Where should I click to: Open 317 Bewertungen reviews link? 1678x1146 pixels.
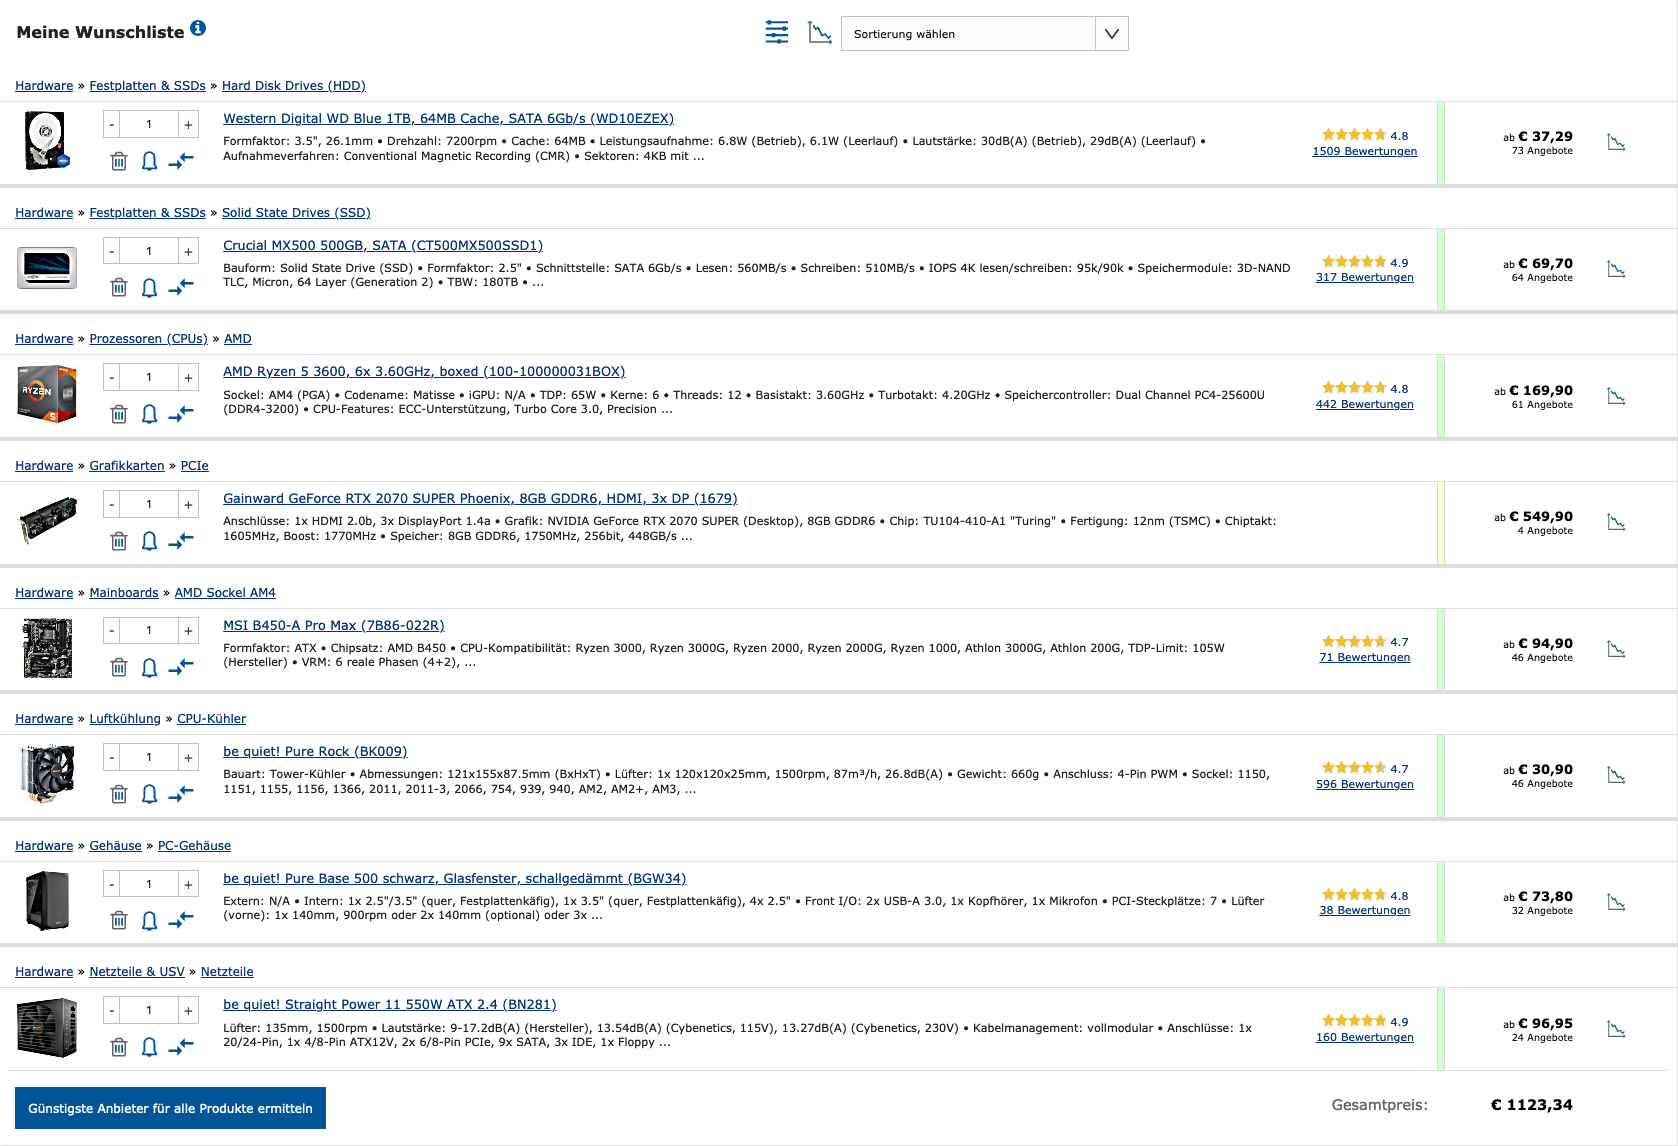tap(1365, 277)
